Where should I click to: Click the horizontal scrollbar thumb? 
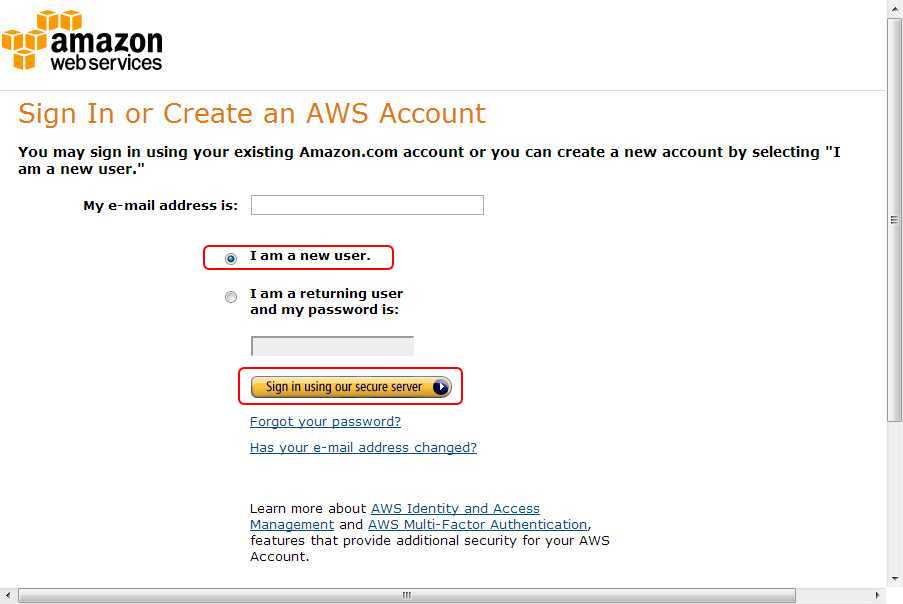407,595
